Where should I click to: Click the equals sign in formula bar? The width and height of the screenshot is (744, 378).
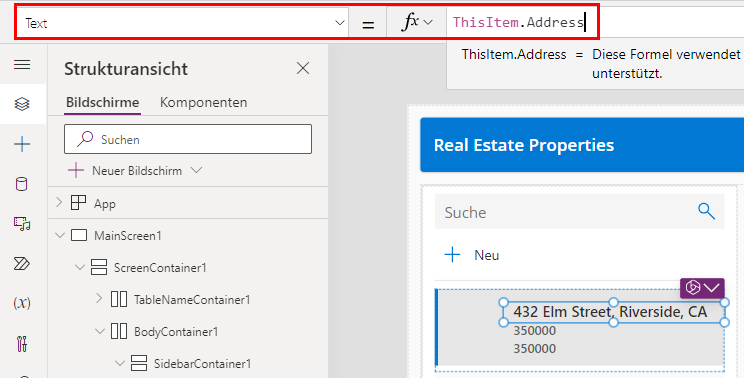tap(368, 24)
